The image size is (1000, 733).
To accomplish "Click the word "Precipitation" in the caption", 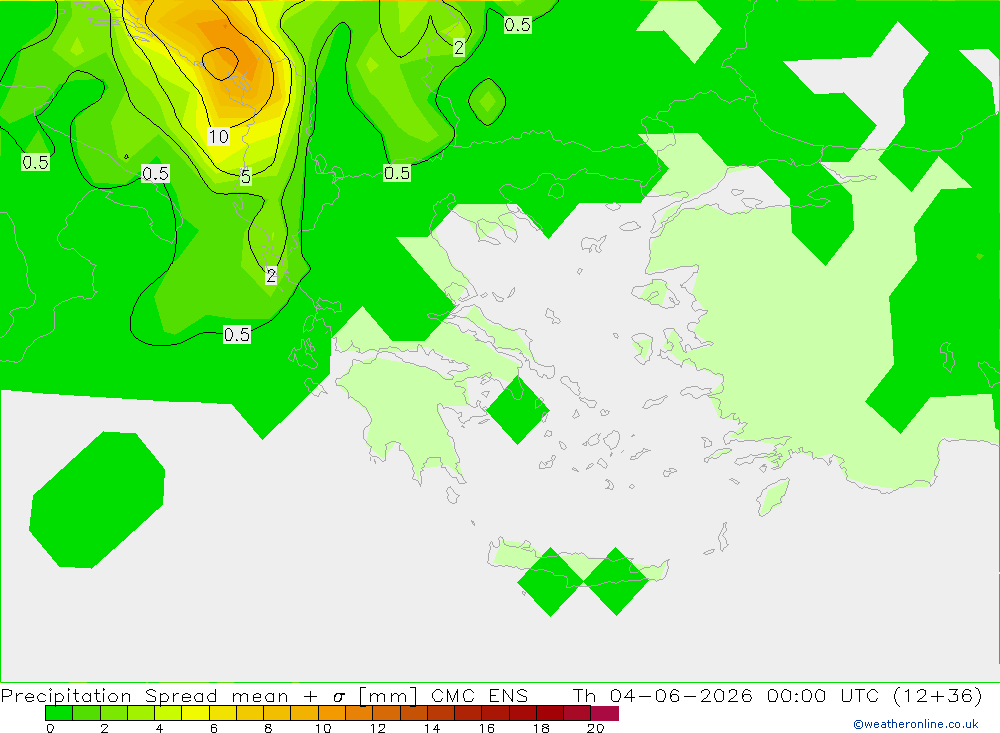I will (66, 695).
